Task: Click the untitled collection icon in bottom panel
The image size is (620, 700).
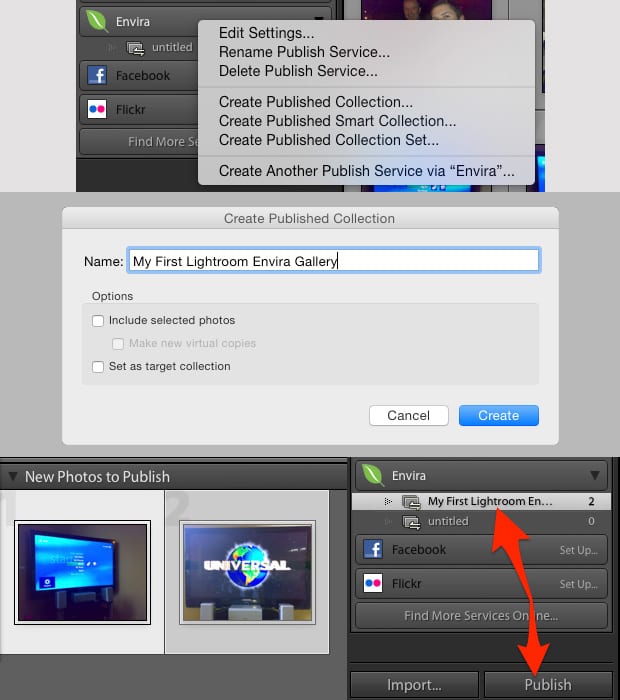Action: (x=411, y=522)
